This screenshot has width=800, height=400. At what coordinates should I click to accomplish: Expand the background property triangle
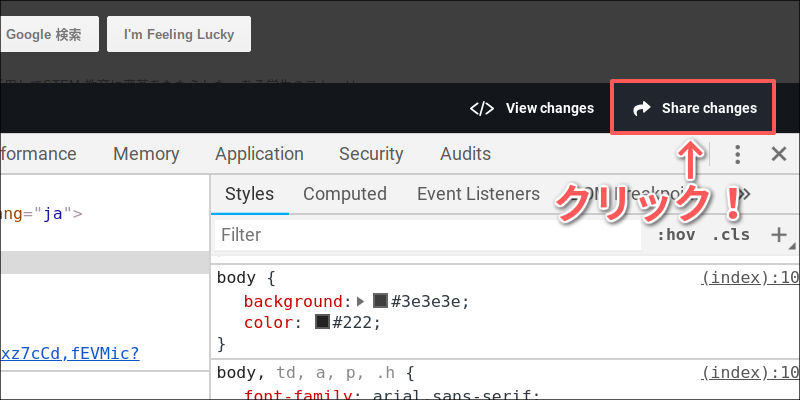pyautogui.click(x=361, y=302)
